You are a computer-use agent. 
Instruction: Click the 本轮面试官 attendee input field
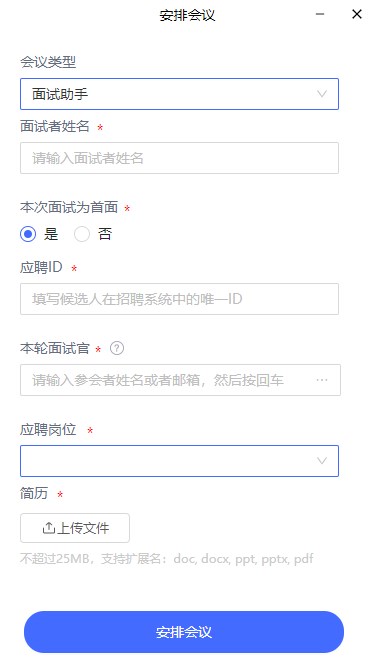180,380
